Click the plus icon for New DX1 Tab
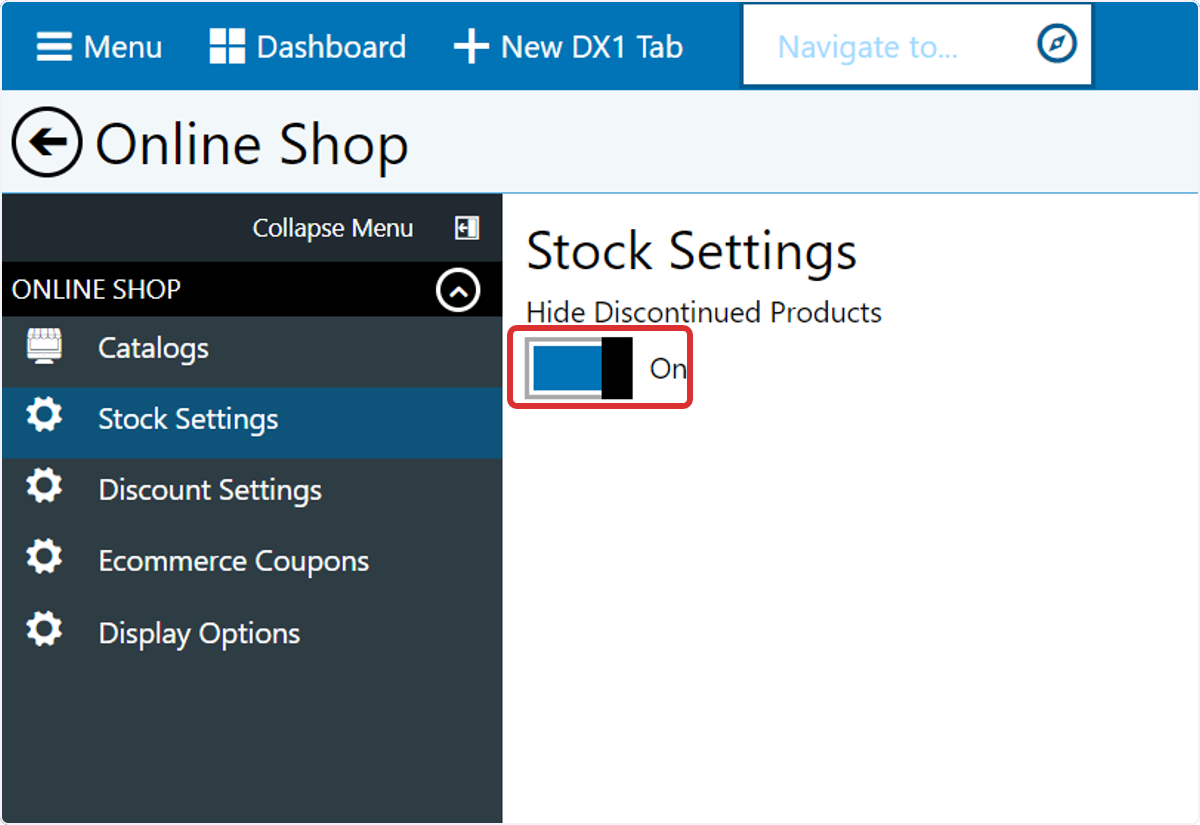The width and height of the screenshot is (1200, 825). (471, 47)
